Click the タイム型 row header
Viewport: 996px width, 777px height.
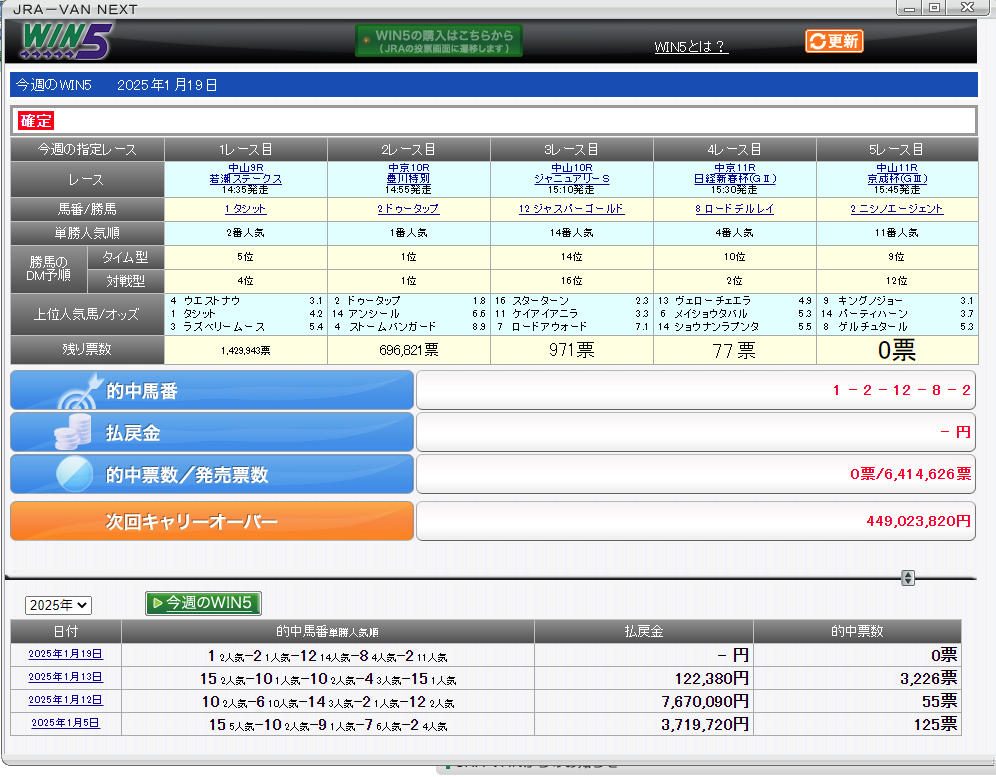point(125,257)
